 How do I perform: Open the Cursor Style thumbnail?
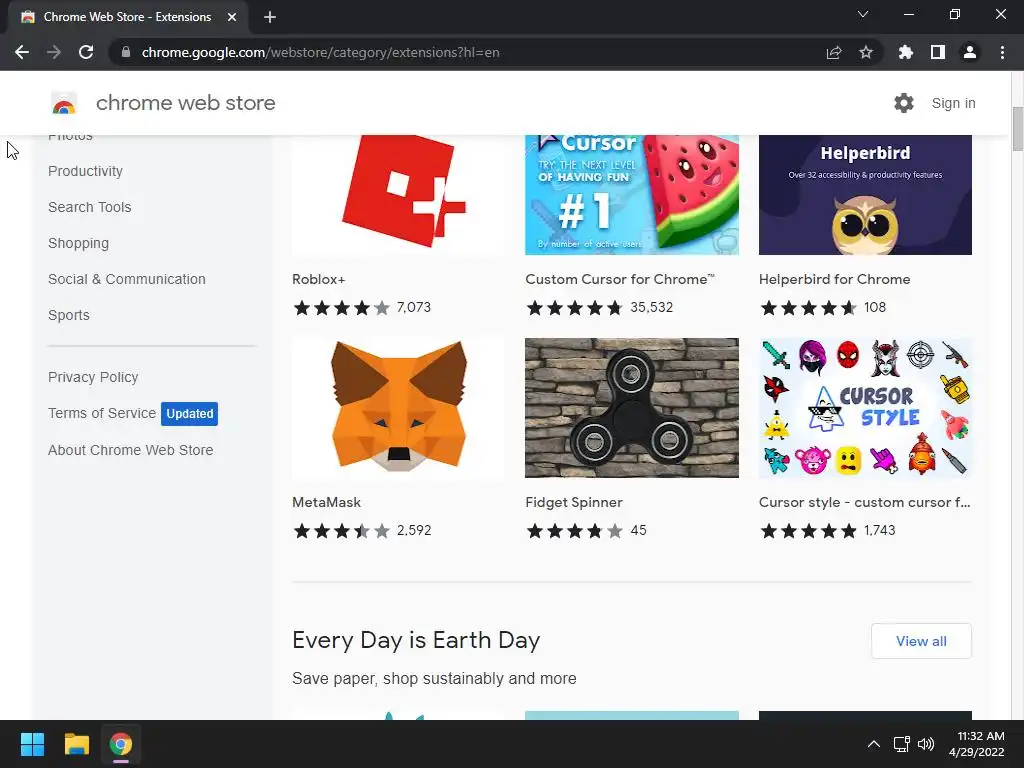[x=865, y=408]
